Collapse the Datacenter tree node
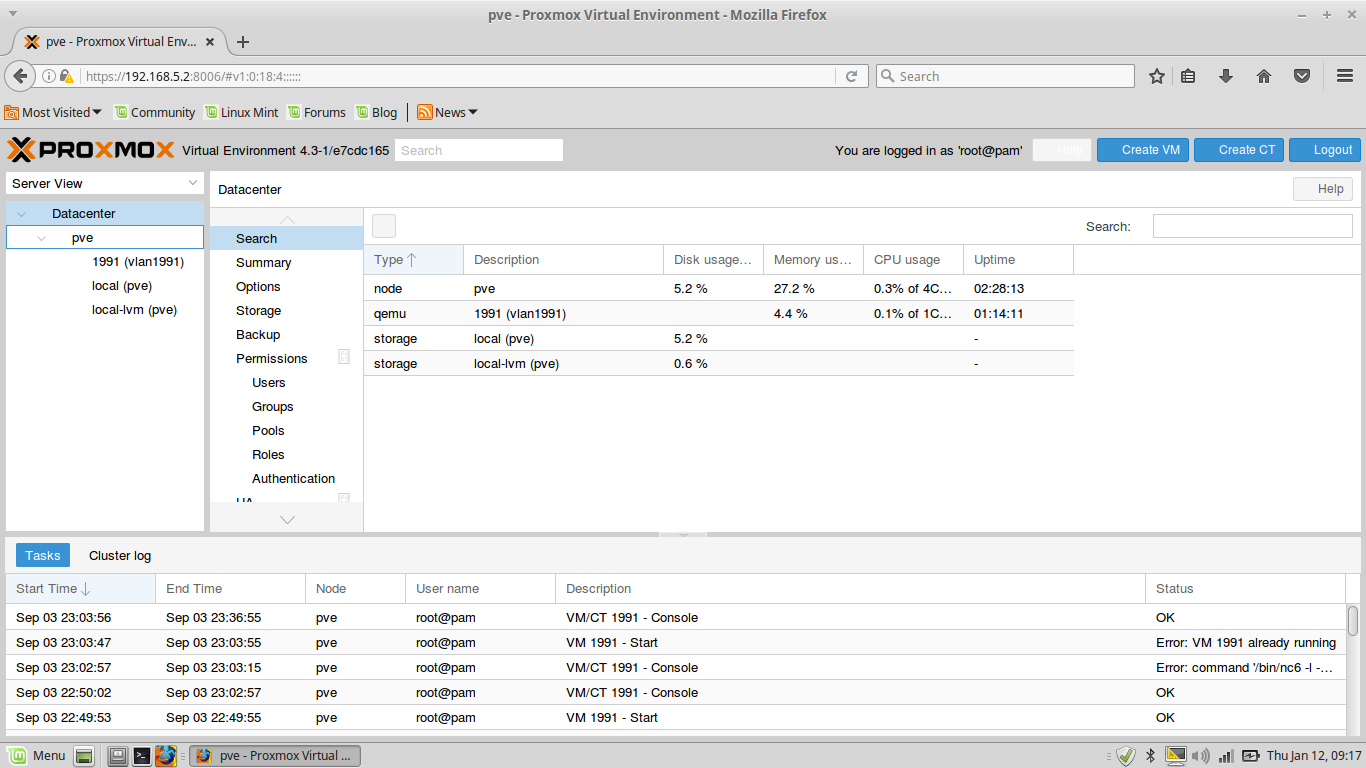The height and width of the screenshot is (768, 1366). 22,214
